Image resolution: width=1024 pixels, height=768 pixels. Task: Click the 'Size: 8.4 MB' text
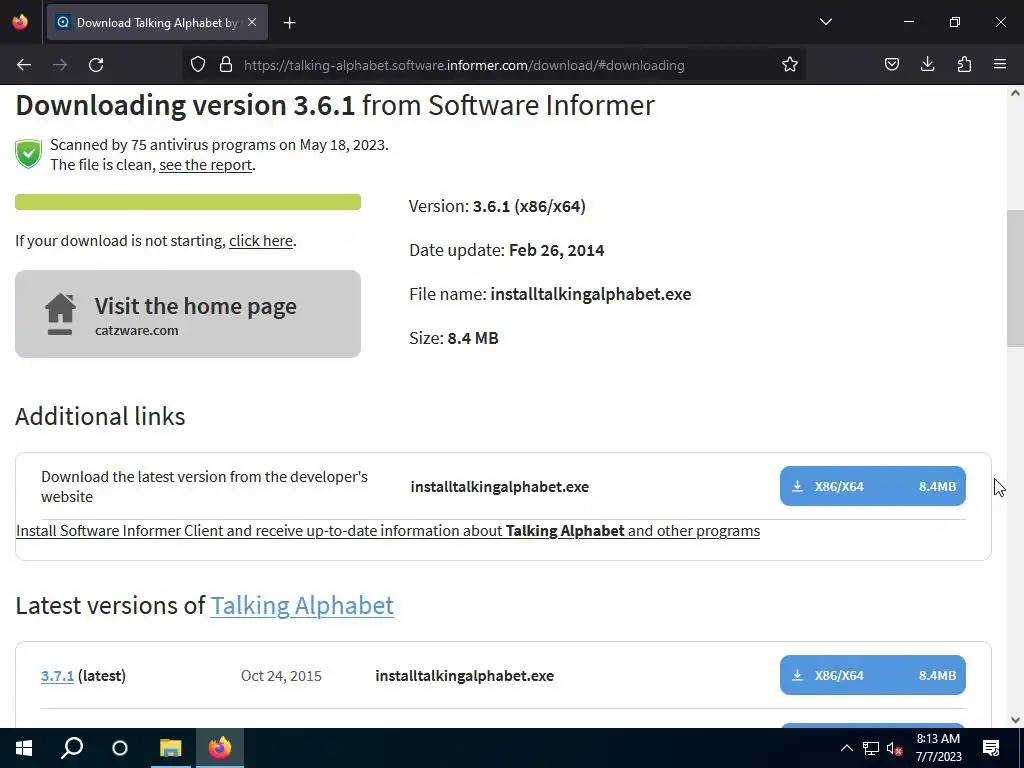coord(454,338)
